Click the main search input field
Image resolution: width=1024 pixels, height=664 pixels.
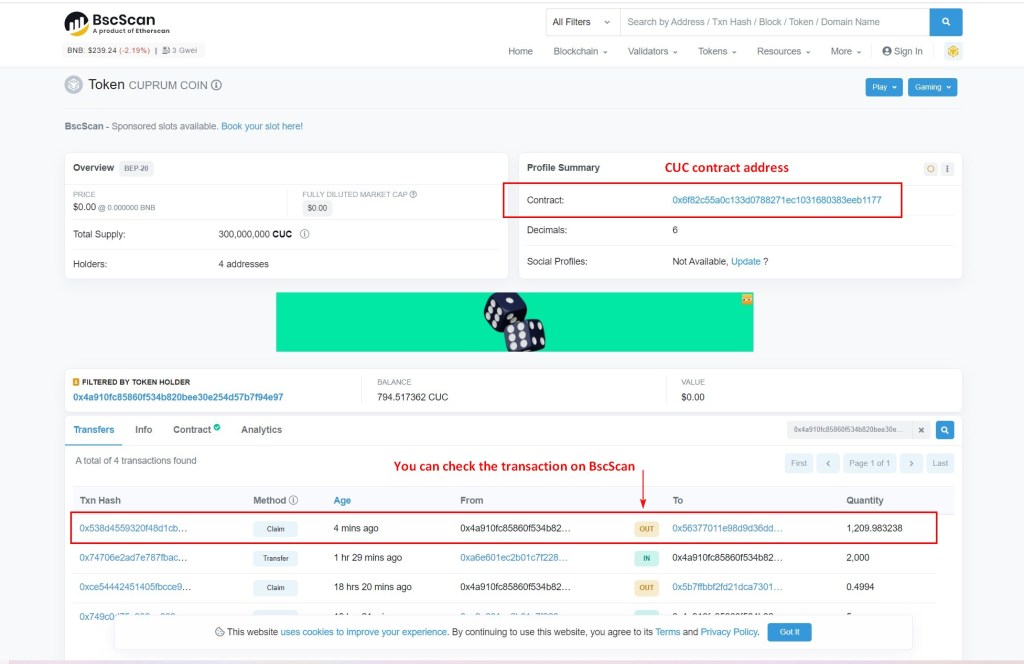(x=774, y=22)
